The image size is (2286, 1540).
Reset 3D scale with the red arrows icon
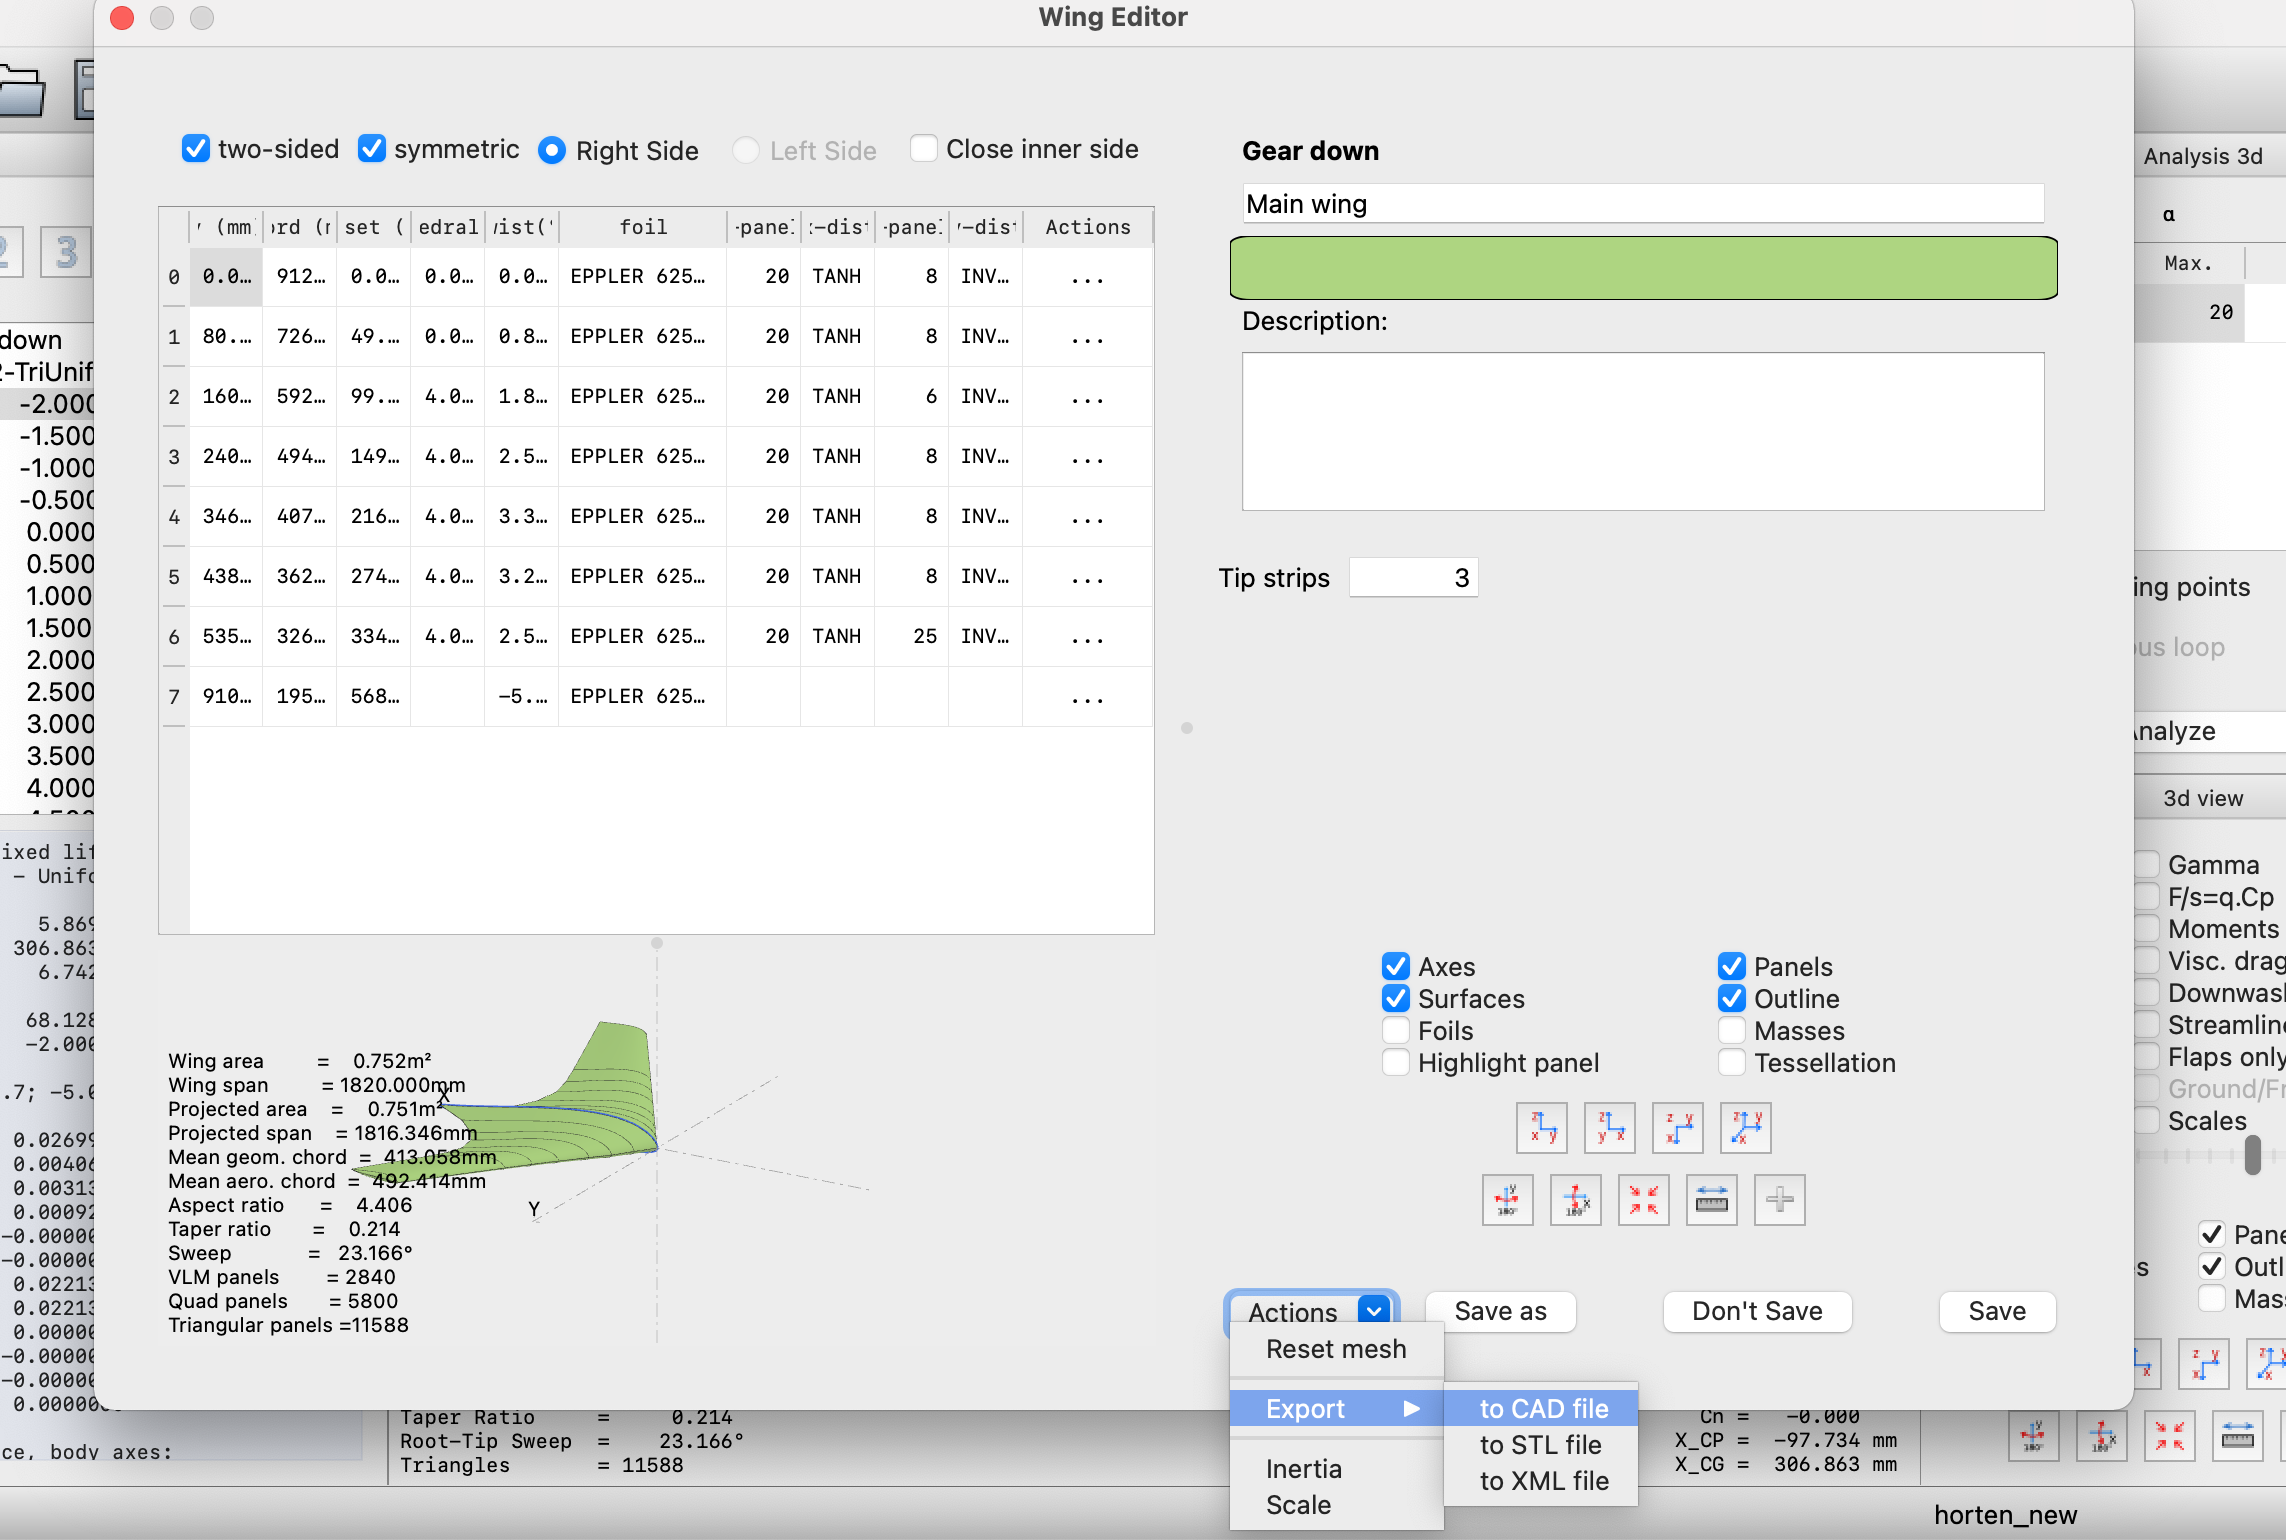click(x=1643, y=1199)
